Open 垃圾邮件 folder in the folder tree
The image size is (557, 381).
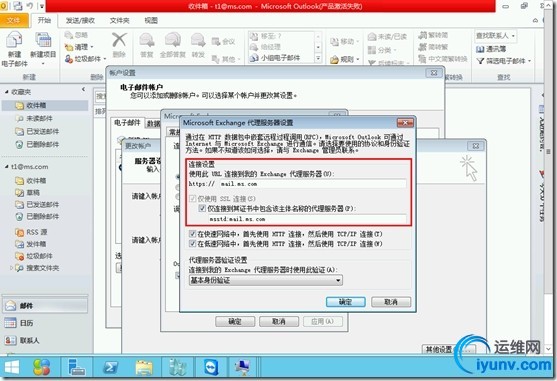[34, 256]
